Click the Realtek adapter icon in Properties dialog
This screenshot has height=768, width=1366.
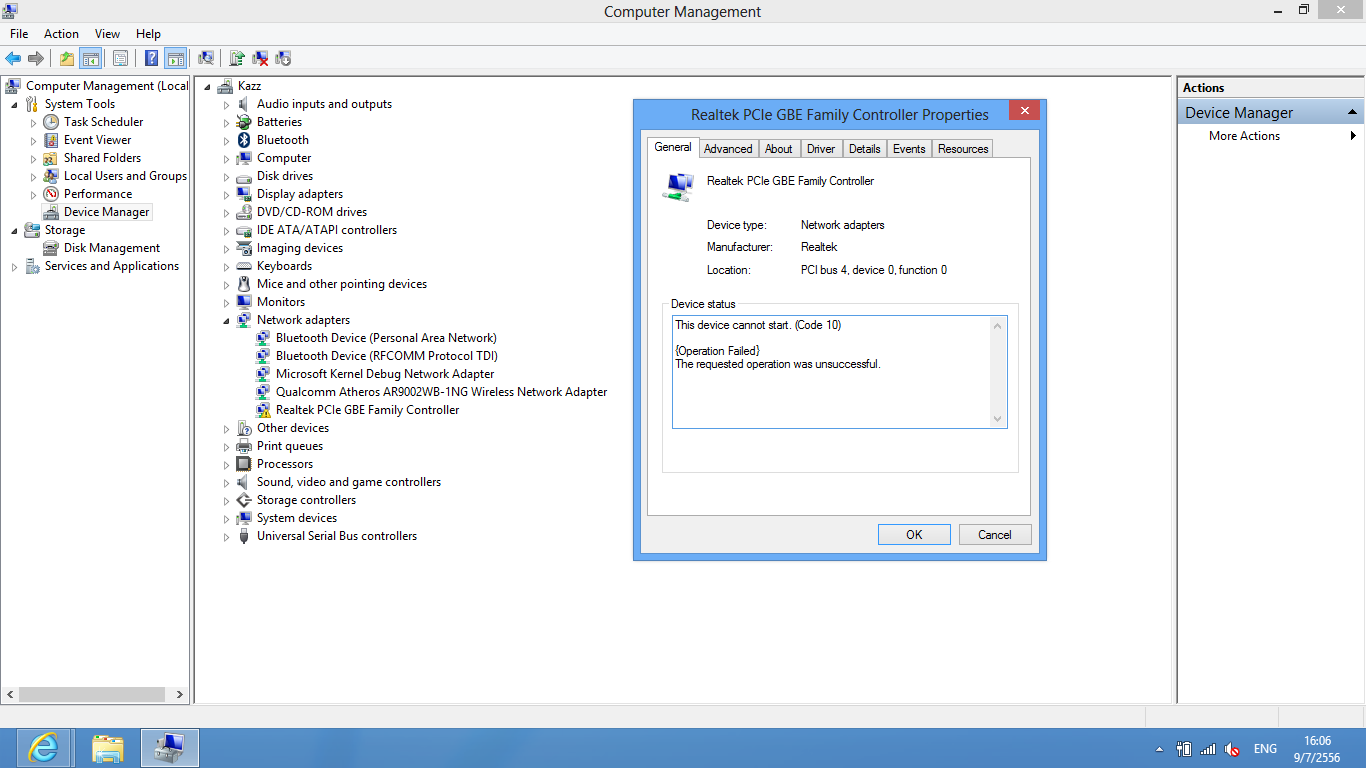tap(678, 186)
